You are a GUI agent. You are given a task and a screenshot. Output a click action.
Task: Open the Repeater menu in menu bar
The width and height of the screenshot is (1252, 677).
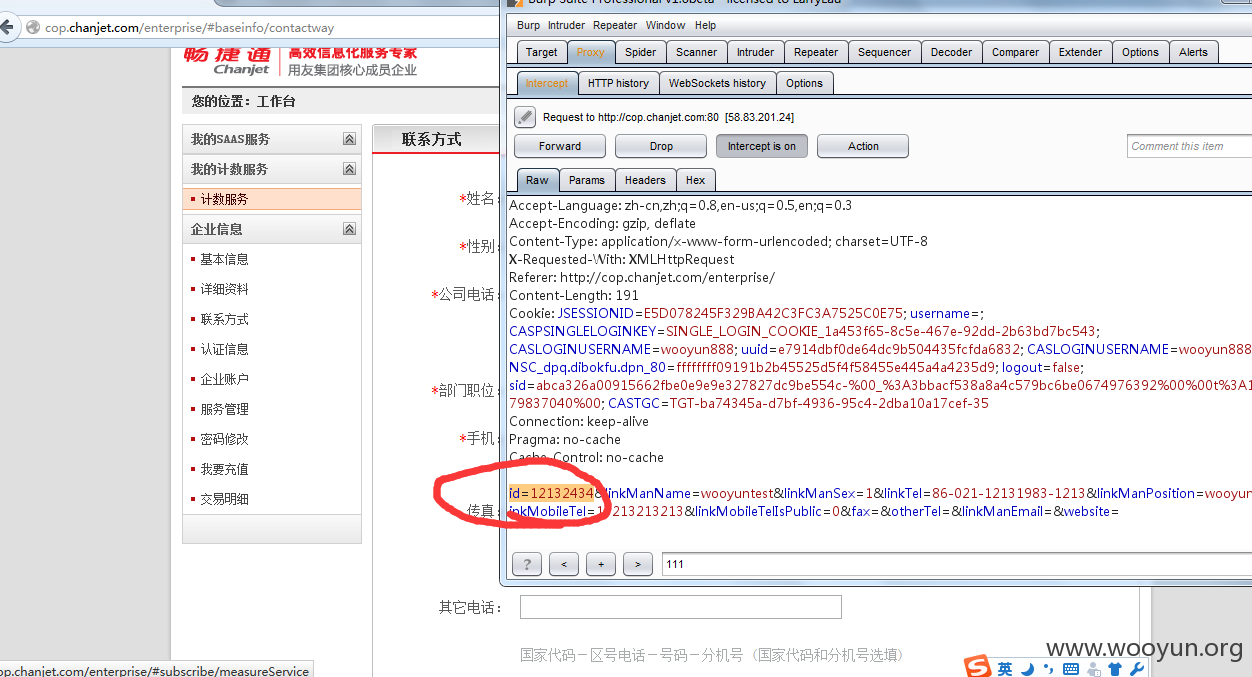[x=615, y=25]
